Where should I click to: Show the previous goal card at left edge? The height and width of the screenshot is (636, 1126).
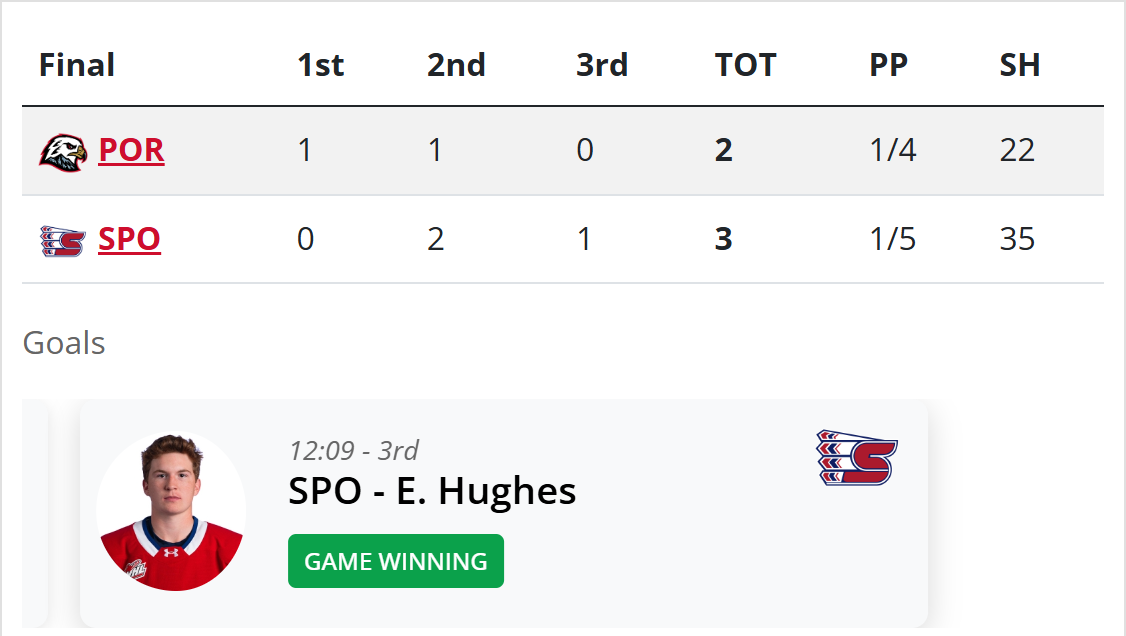[34, 512]
